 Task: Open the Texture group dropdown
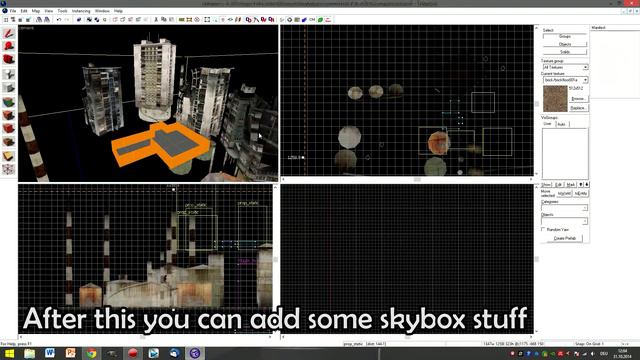click(565, 67)
